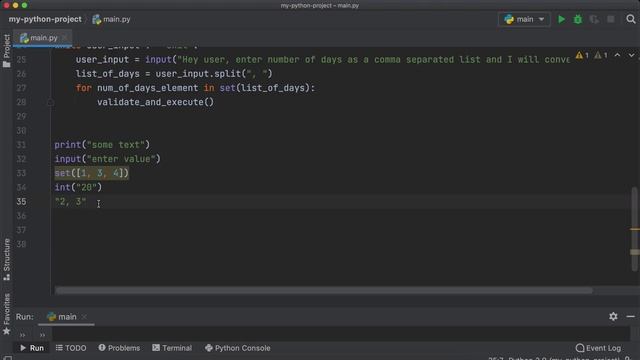Toggle the code fold marker at line 28

coord(50,102)
